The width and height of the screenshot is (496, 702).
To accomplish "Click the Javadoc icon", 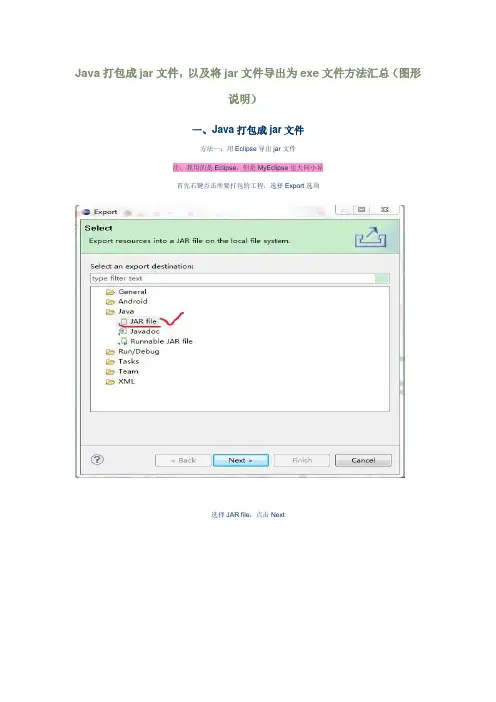I will tap(123, 332).
